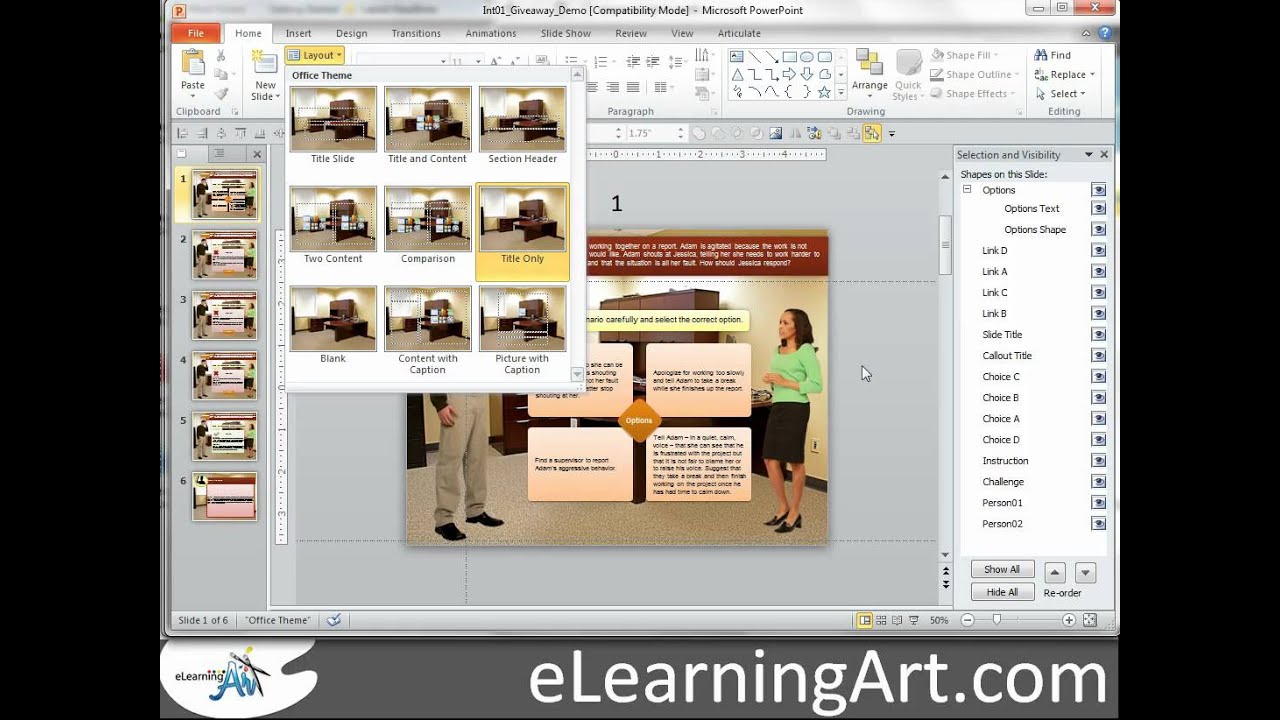Click the highlighted Selection Pane icon in toolbar

pyautogui.click(x=872, y=133)
